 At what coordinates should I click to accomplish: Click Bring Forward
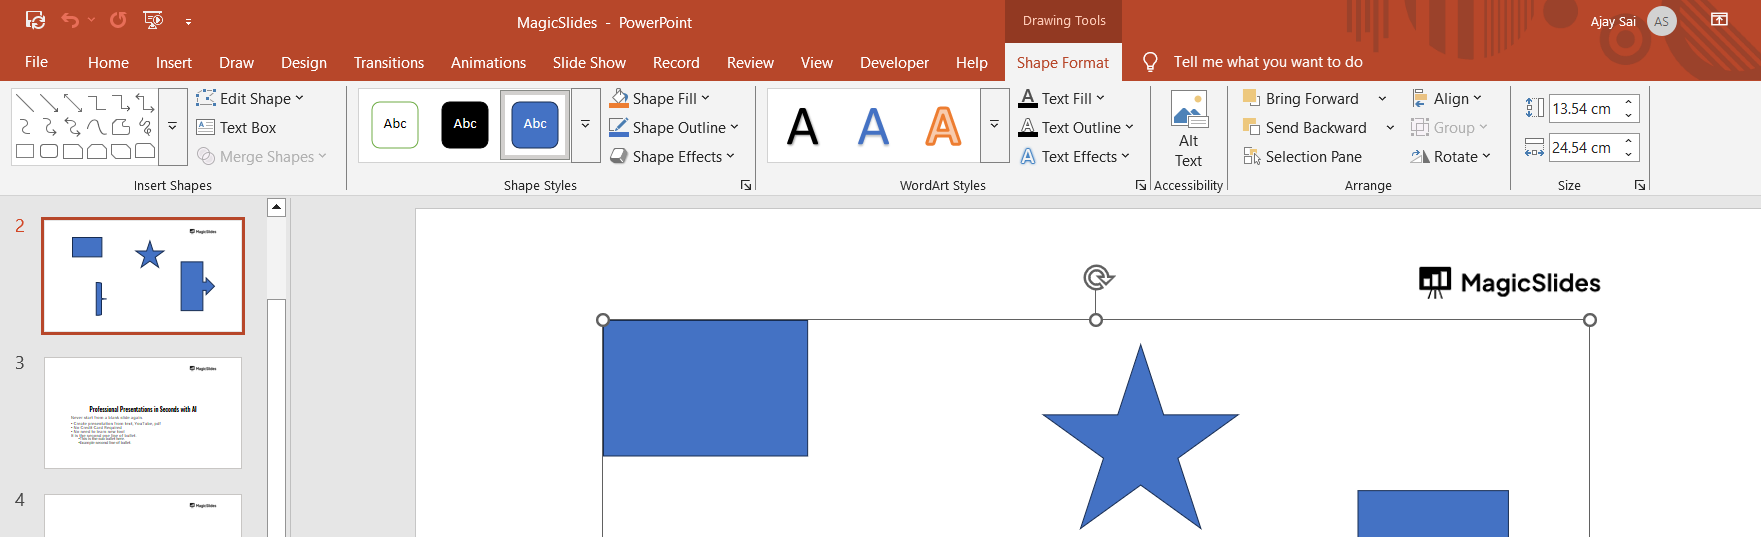1301,98
